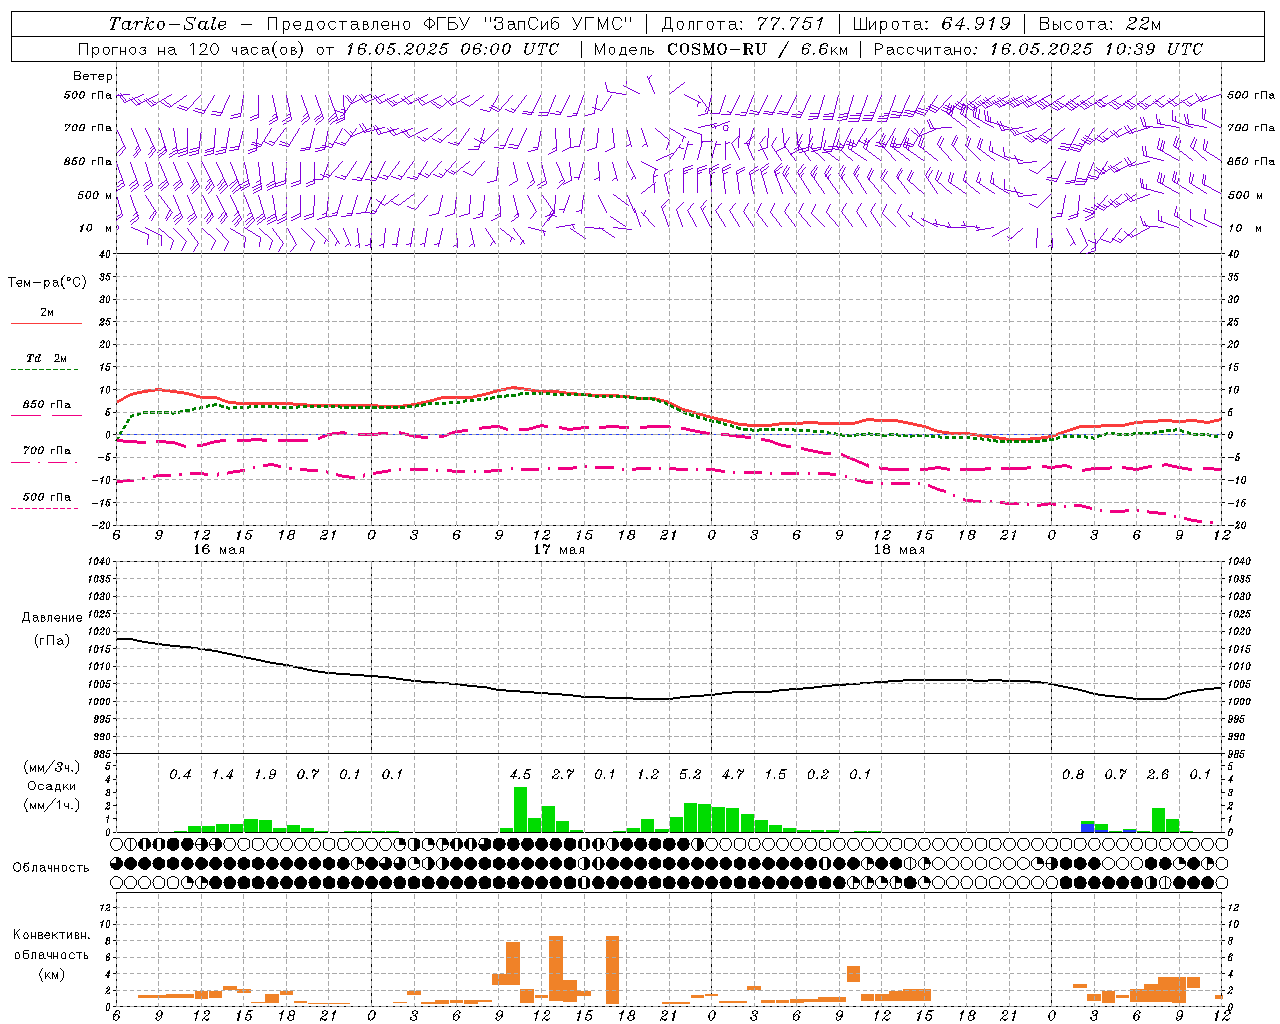Click the 3-hour precipitation value 2.6

(x=1158, y=774)
